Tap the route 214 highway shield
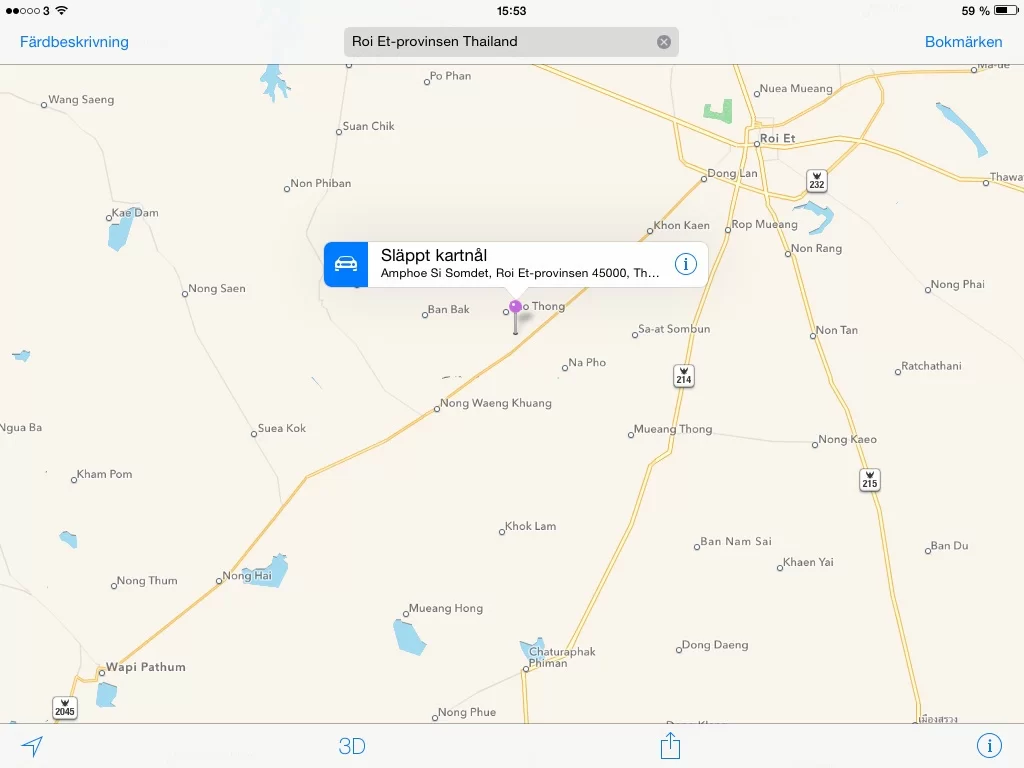 pyautogui.click(x=684, y=375)
